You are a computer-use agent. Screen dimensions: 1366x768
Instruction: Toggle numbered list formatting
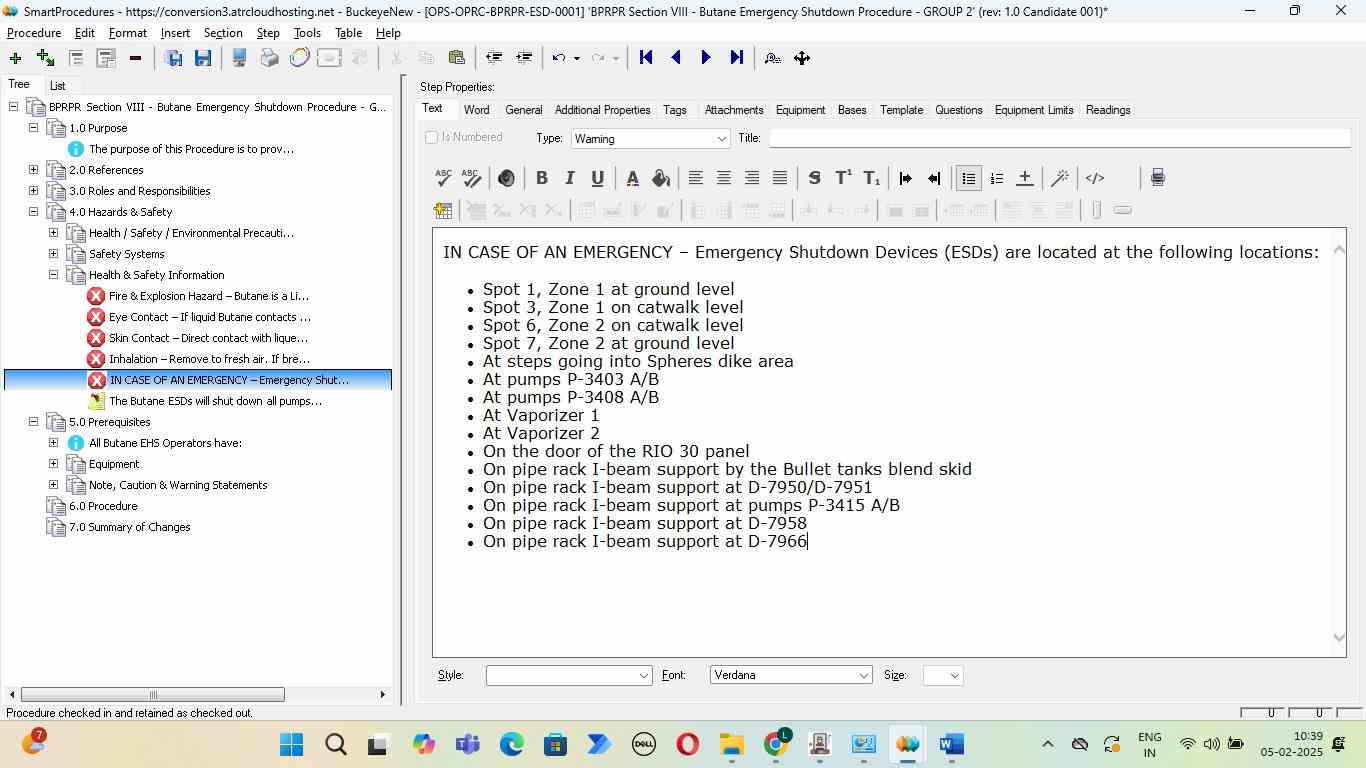[997, 178]
